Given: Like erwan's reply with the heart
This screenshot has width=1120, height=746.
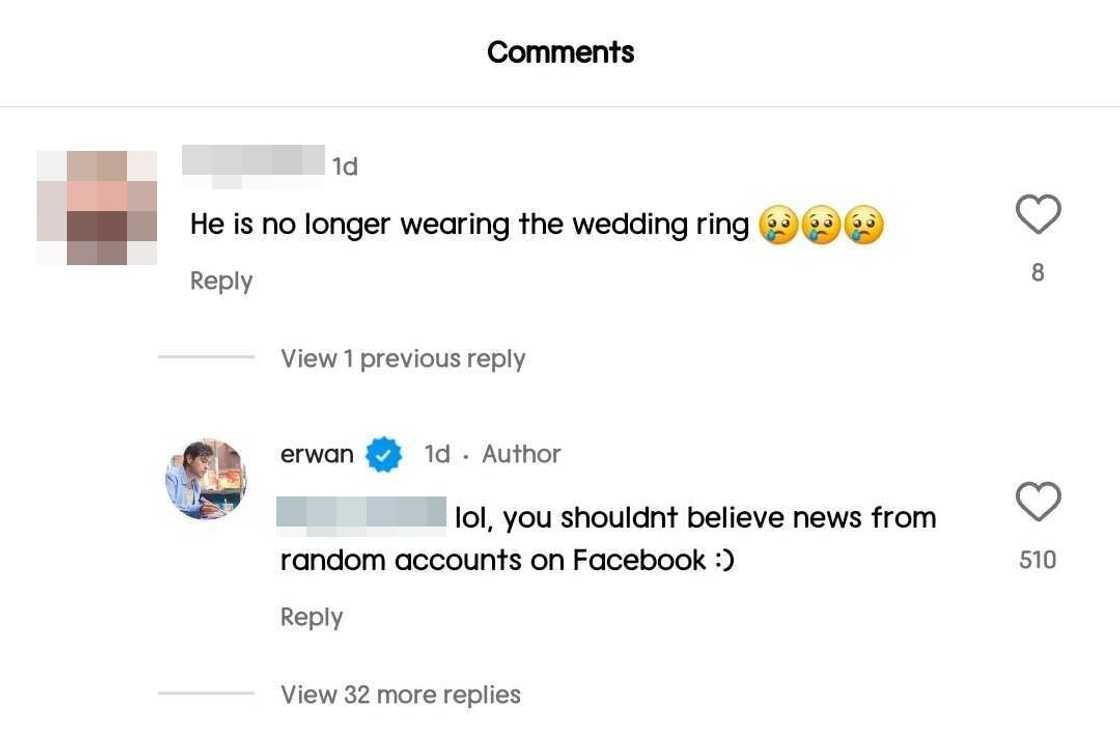Looking at the screenshot, I should 1037,501.
